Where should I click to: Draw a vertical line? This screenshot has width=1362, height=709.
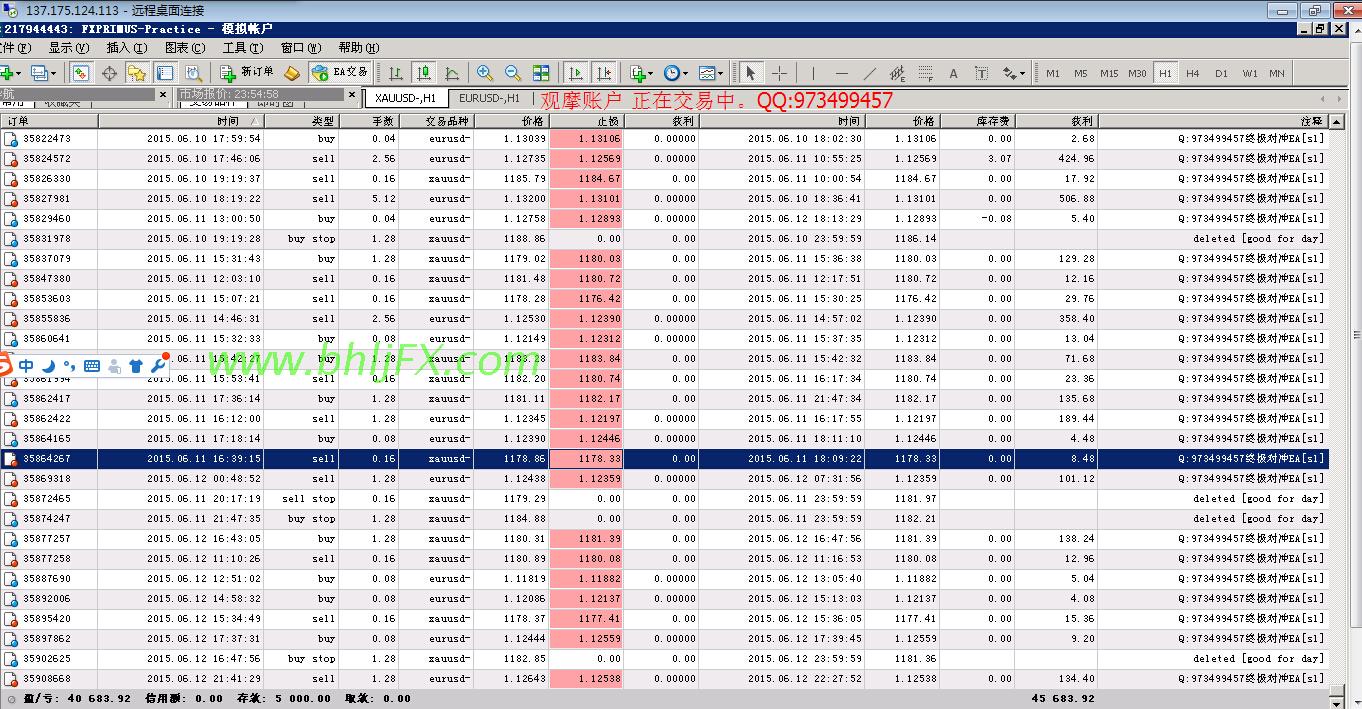[813, 73]
